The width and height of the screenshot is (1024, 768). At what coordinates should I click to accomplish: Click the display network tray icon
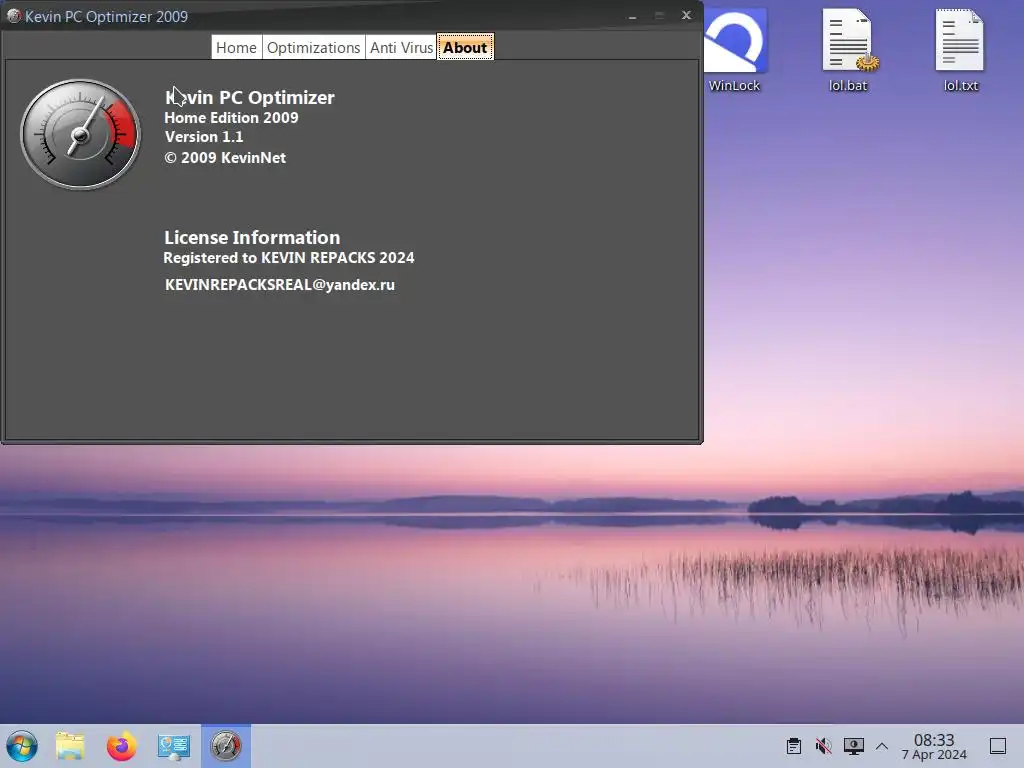854,746
